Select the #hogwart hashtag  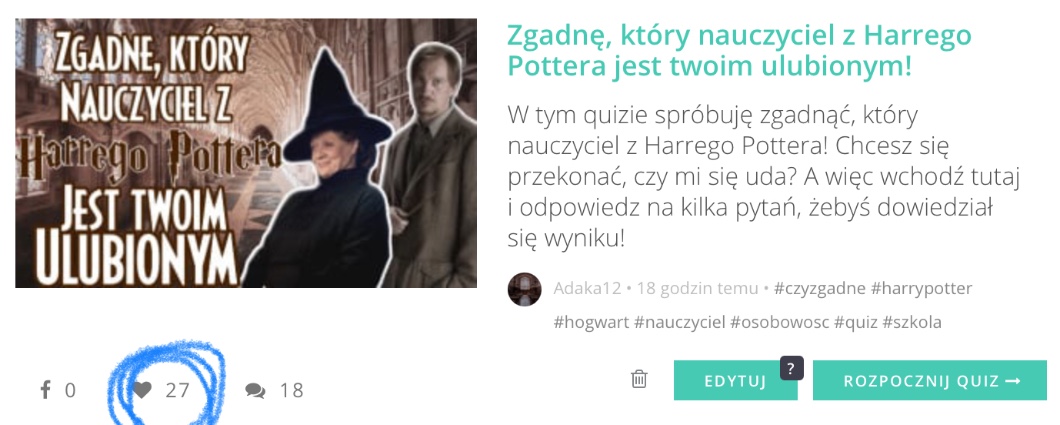tap(591, 323)
